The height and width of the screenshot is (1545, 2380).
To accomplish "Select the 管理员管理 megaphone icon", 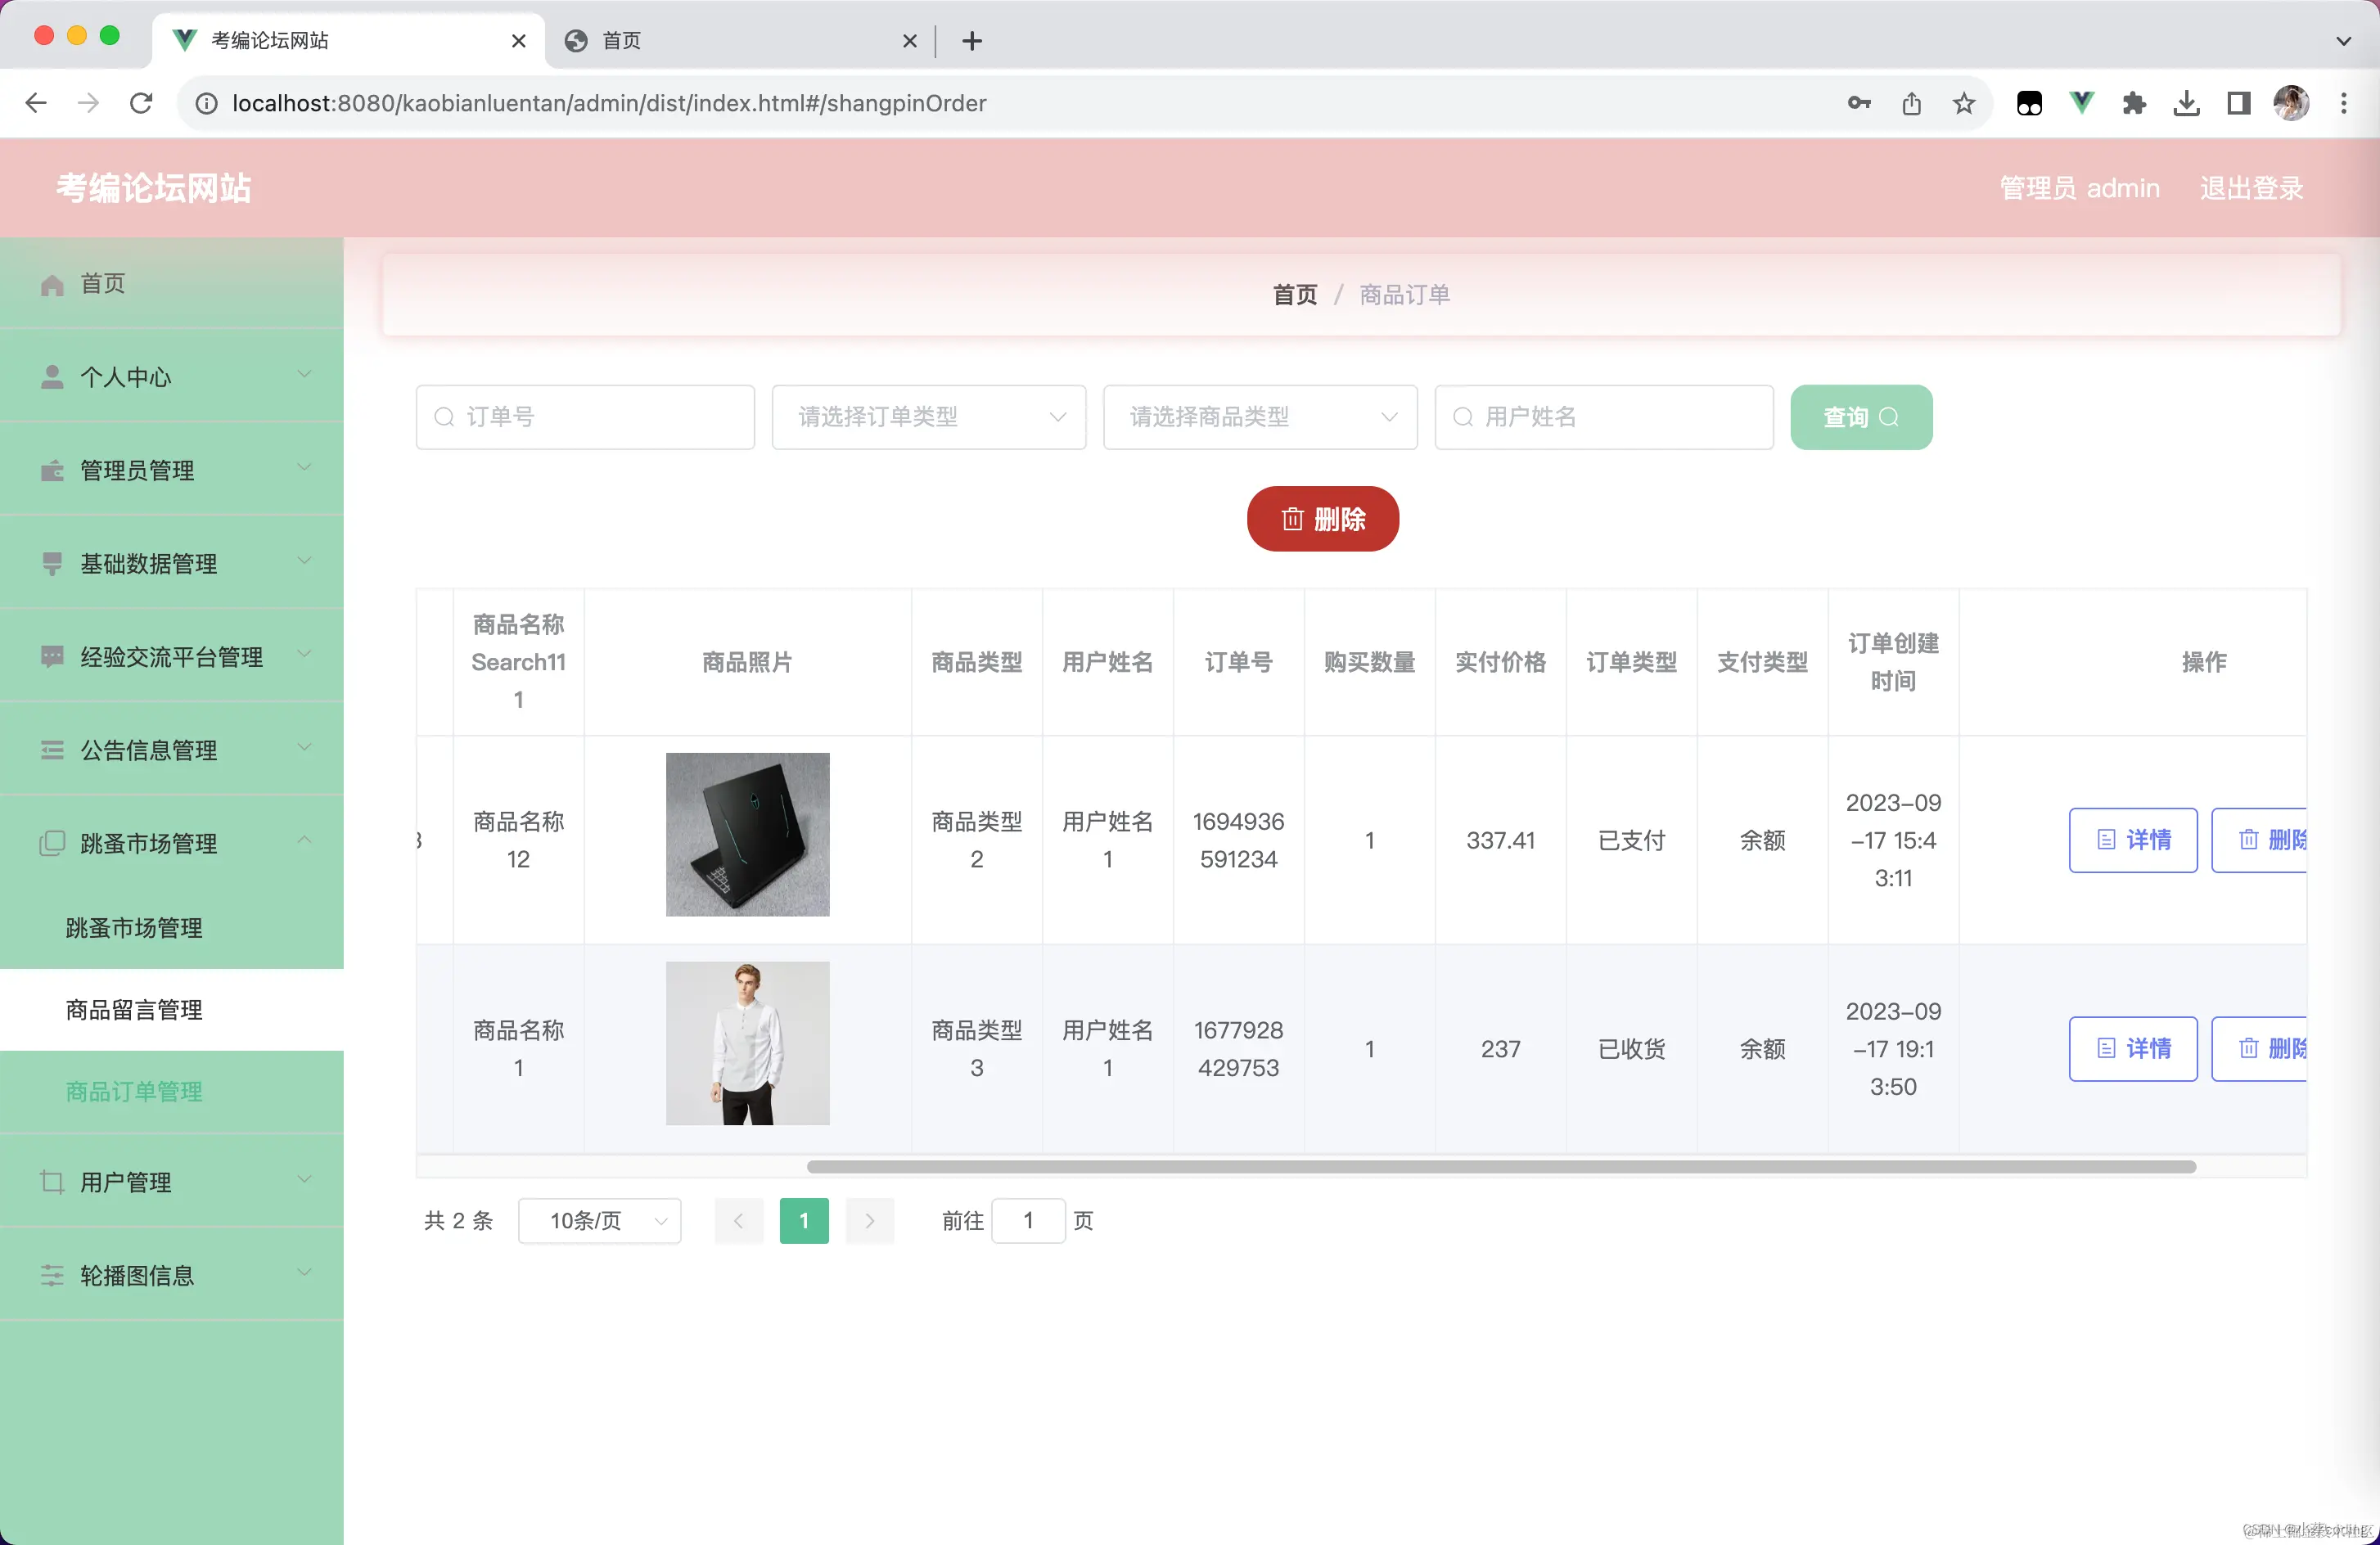I will coord(52,470).
